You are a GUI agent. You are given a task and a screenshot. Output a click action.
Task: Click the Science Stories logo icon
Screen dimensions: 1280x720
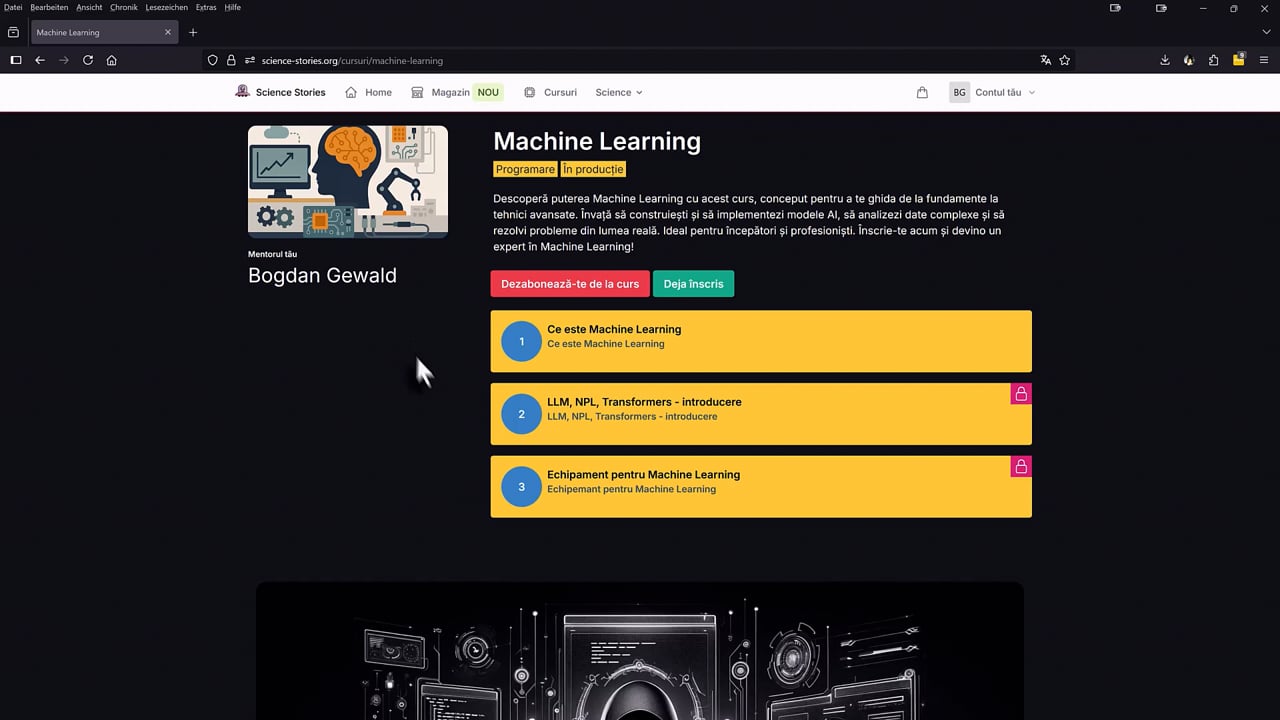pyautogui.click(x=242, y=92)
